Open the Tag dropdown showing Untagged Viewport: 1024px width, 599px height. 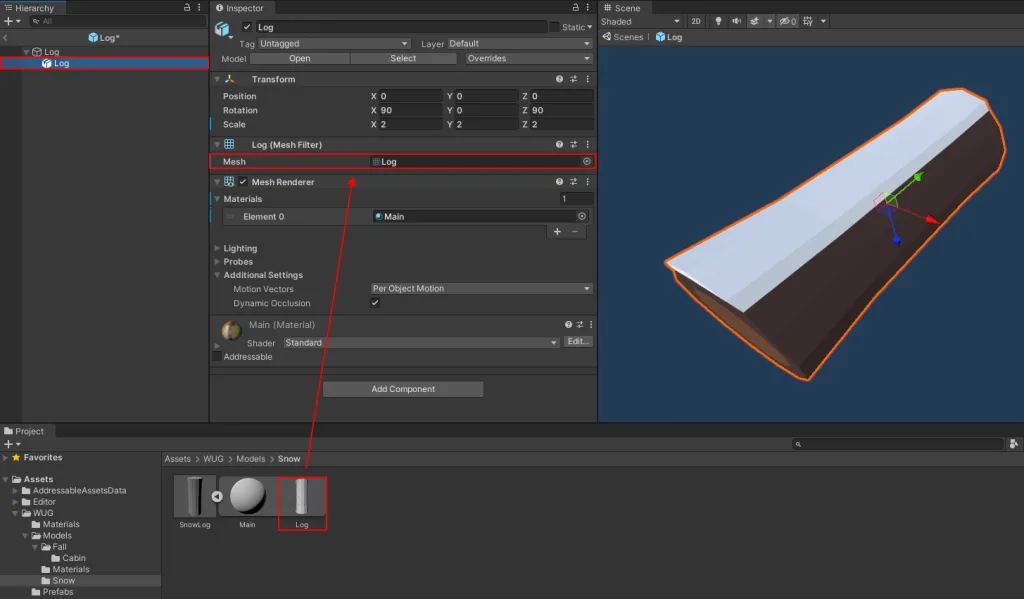tap(334, 44)
